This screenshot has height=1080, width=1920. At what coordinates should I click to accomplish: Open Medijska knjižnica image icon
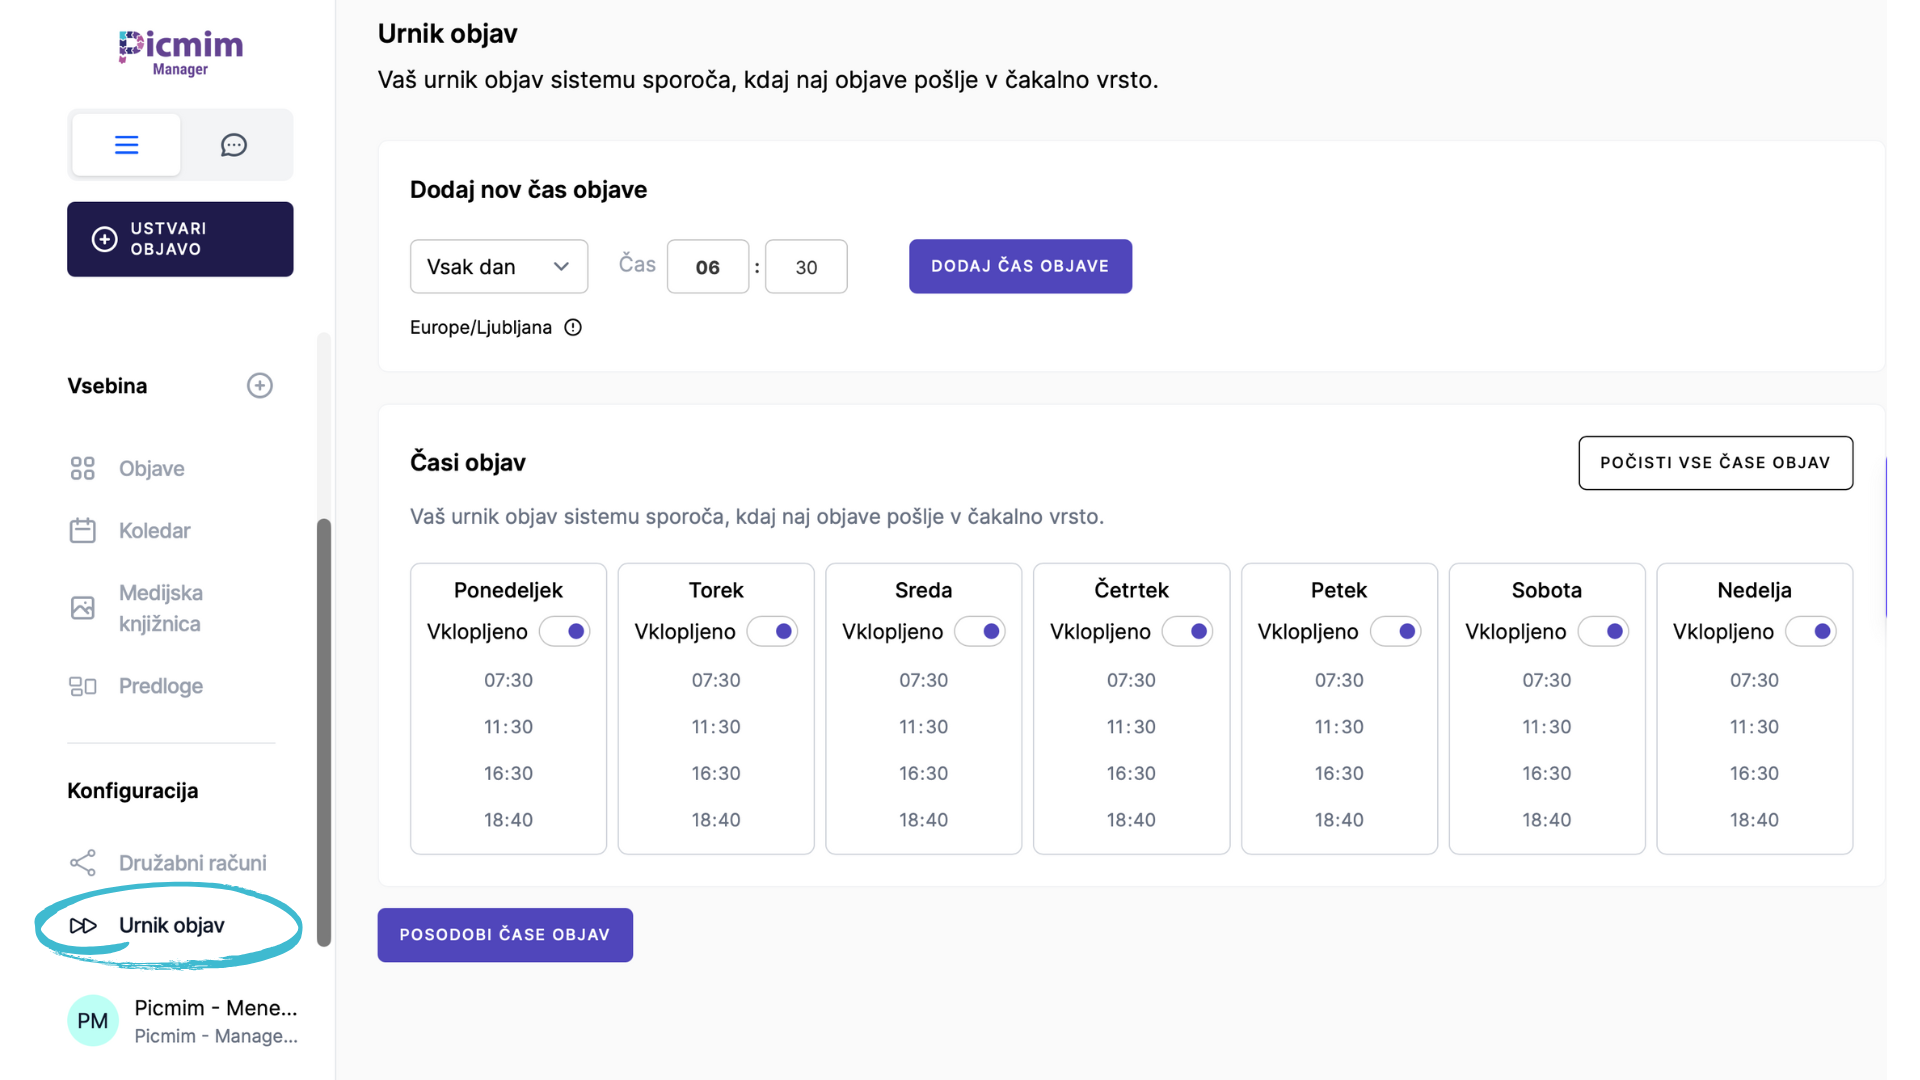coord(83,608)
